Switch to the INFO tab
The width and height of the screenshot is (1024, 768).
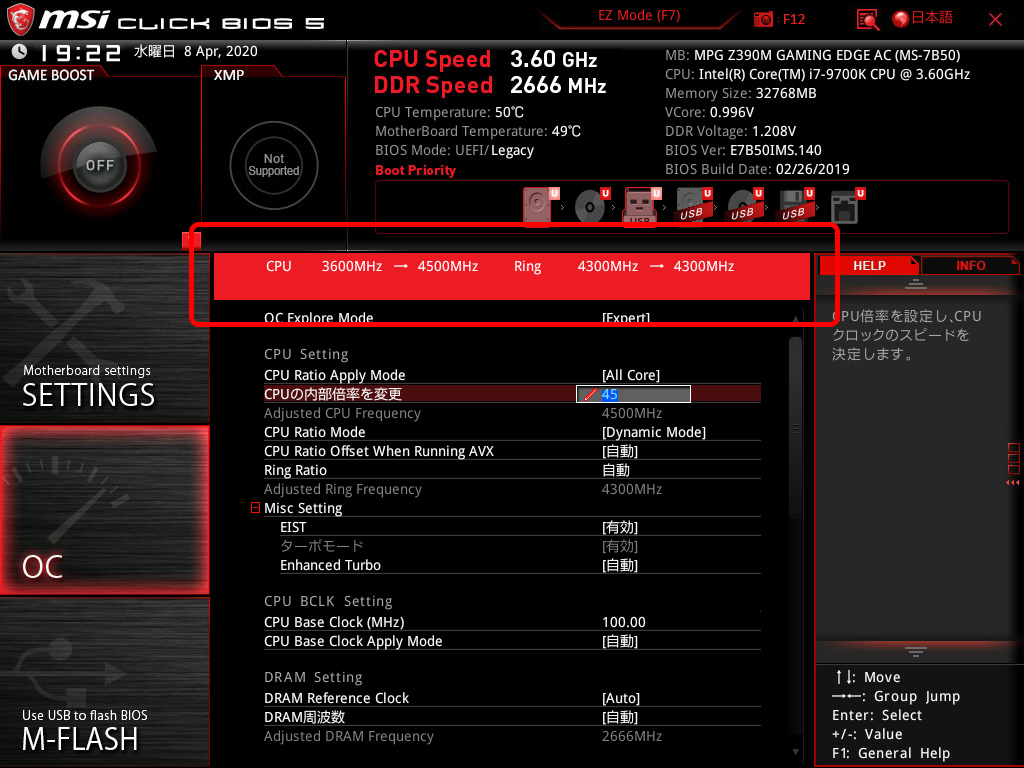coord(970,266)
